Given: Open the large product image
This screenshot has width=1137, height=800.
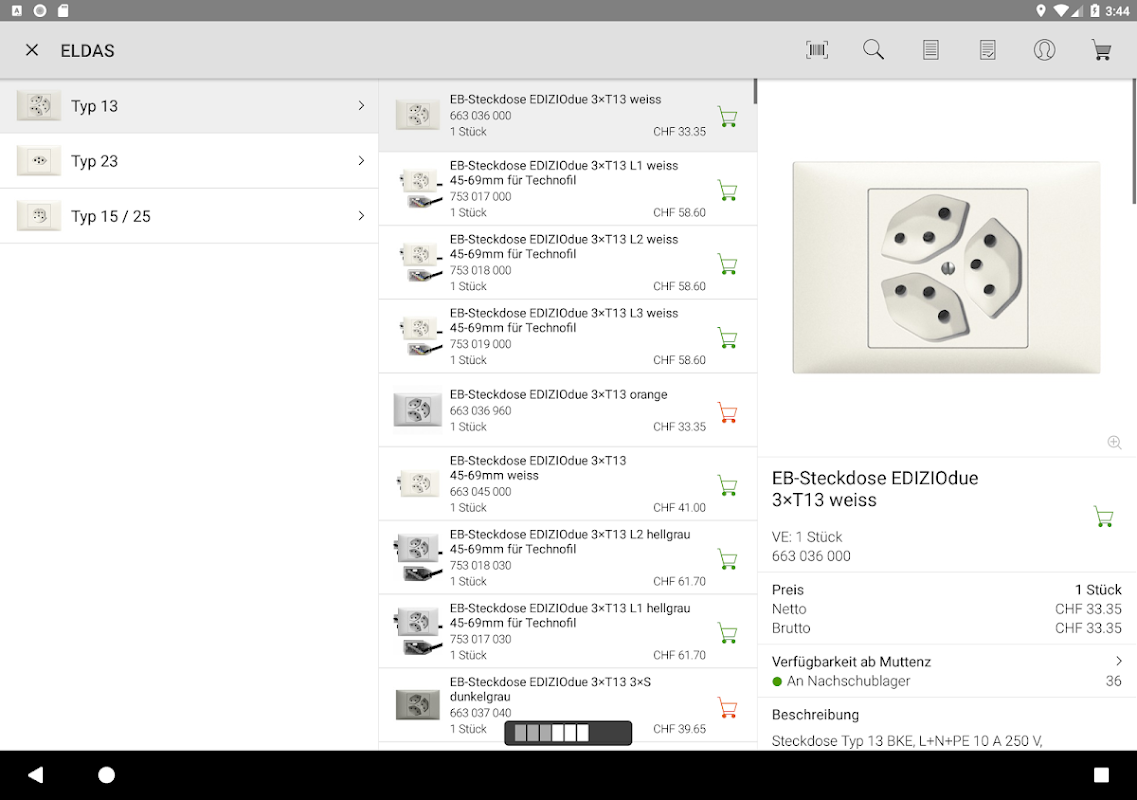Looking at the screenshot, I should [946, 268].
